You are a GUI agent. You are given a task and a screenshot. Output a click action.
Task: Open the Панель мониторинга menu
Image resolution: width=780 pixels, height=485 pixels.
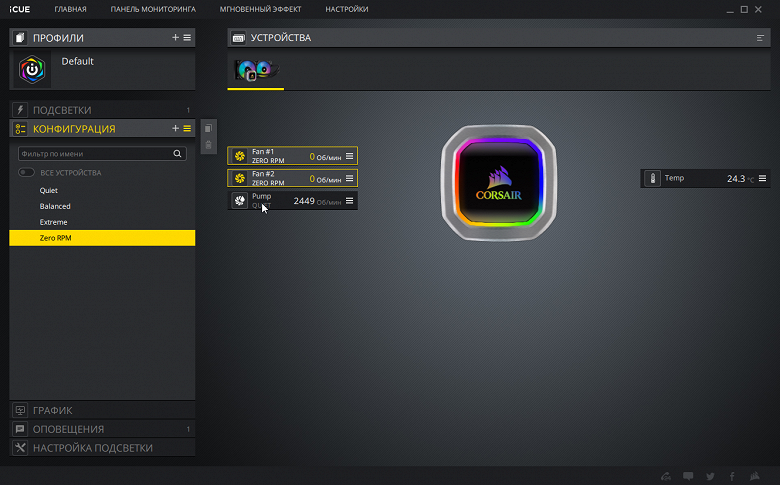(153, 9)
